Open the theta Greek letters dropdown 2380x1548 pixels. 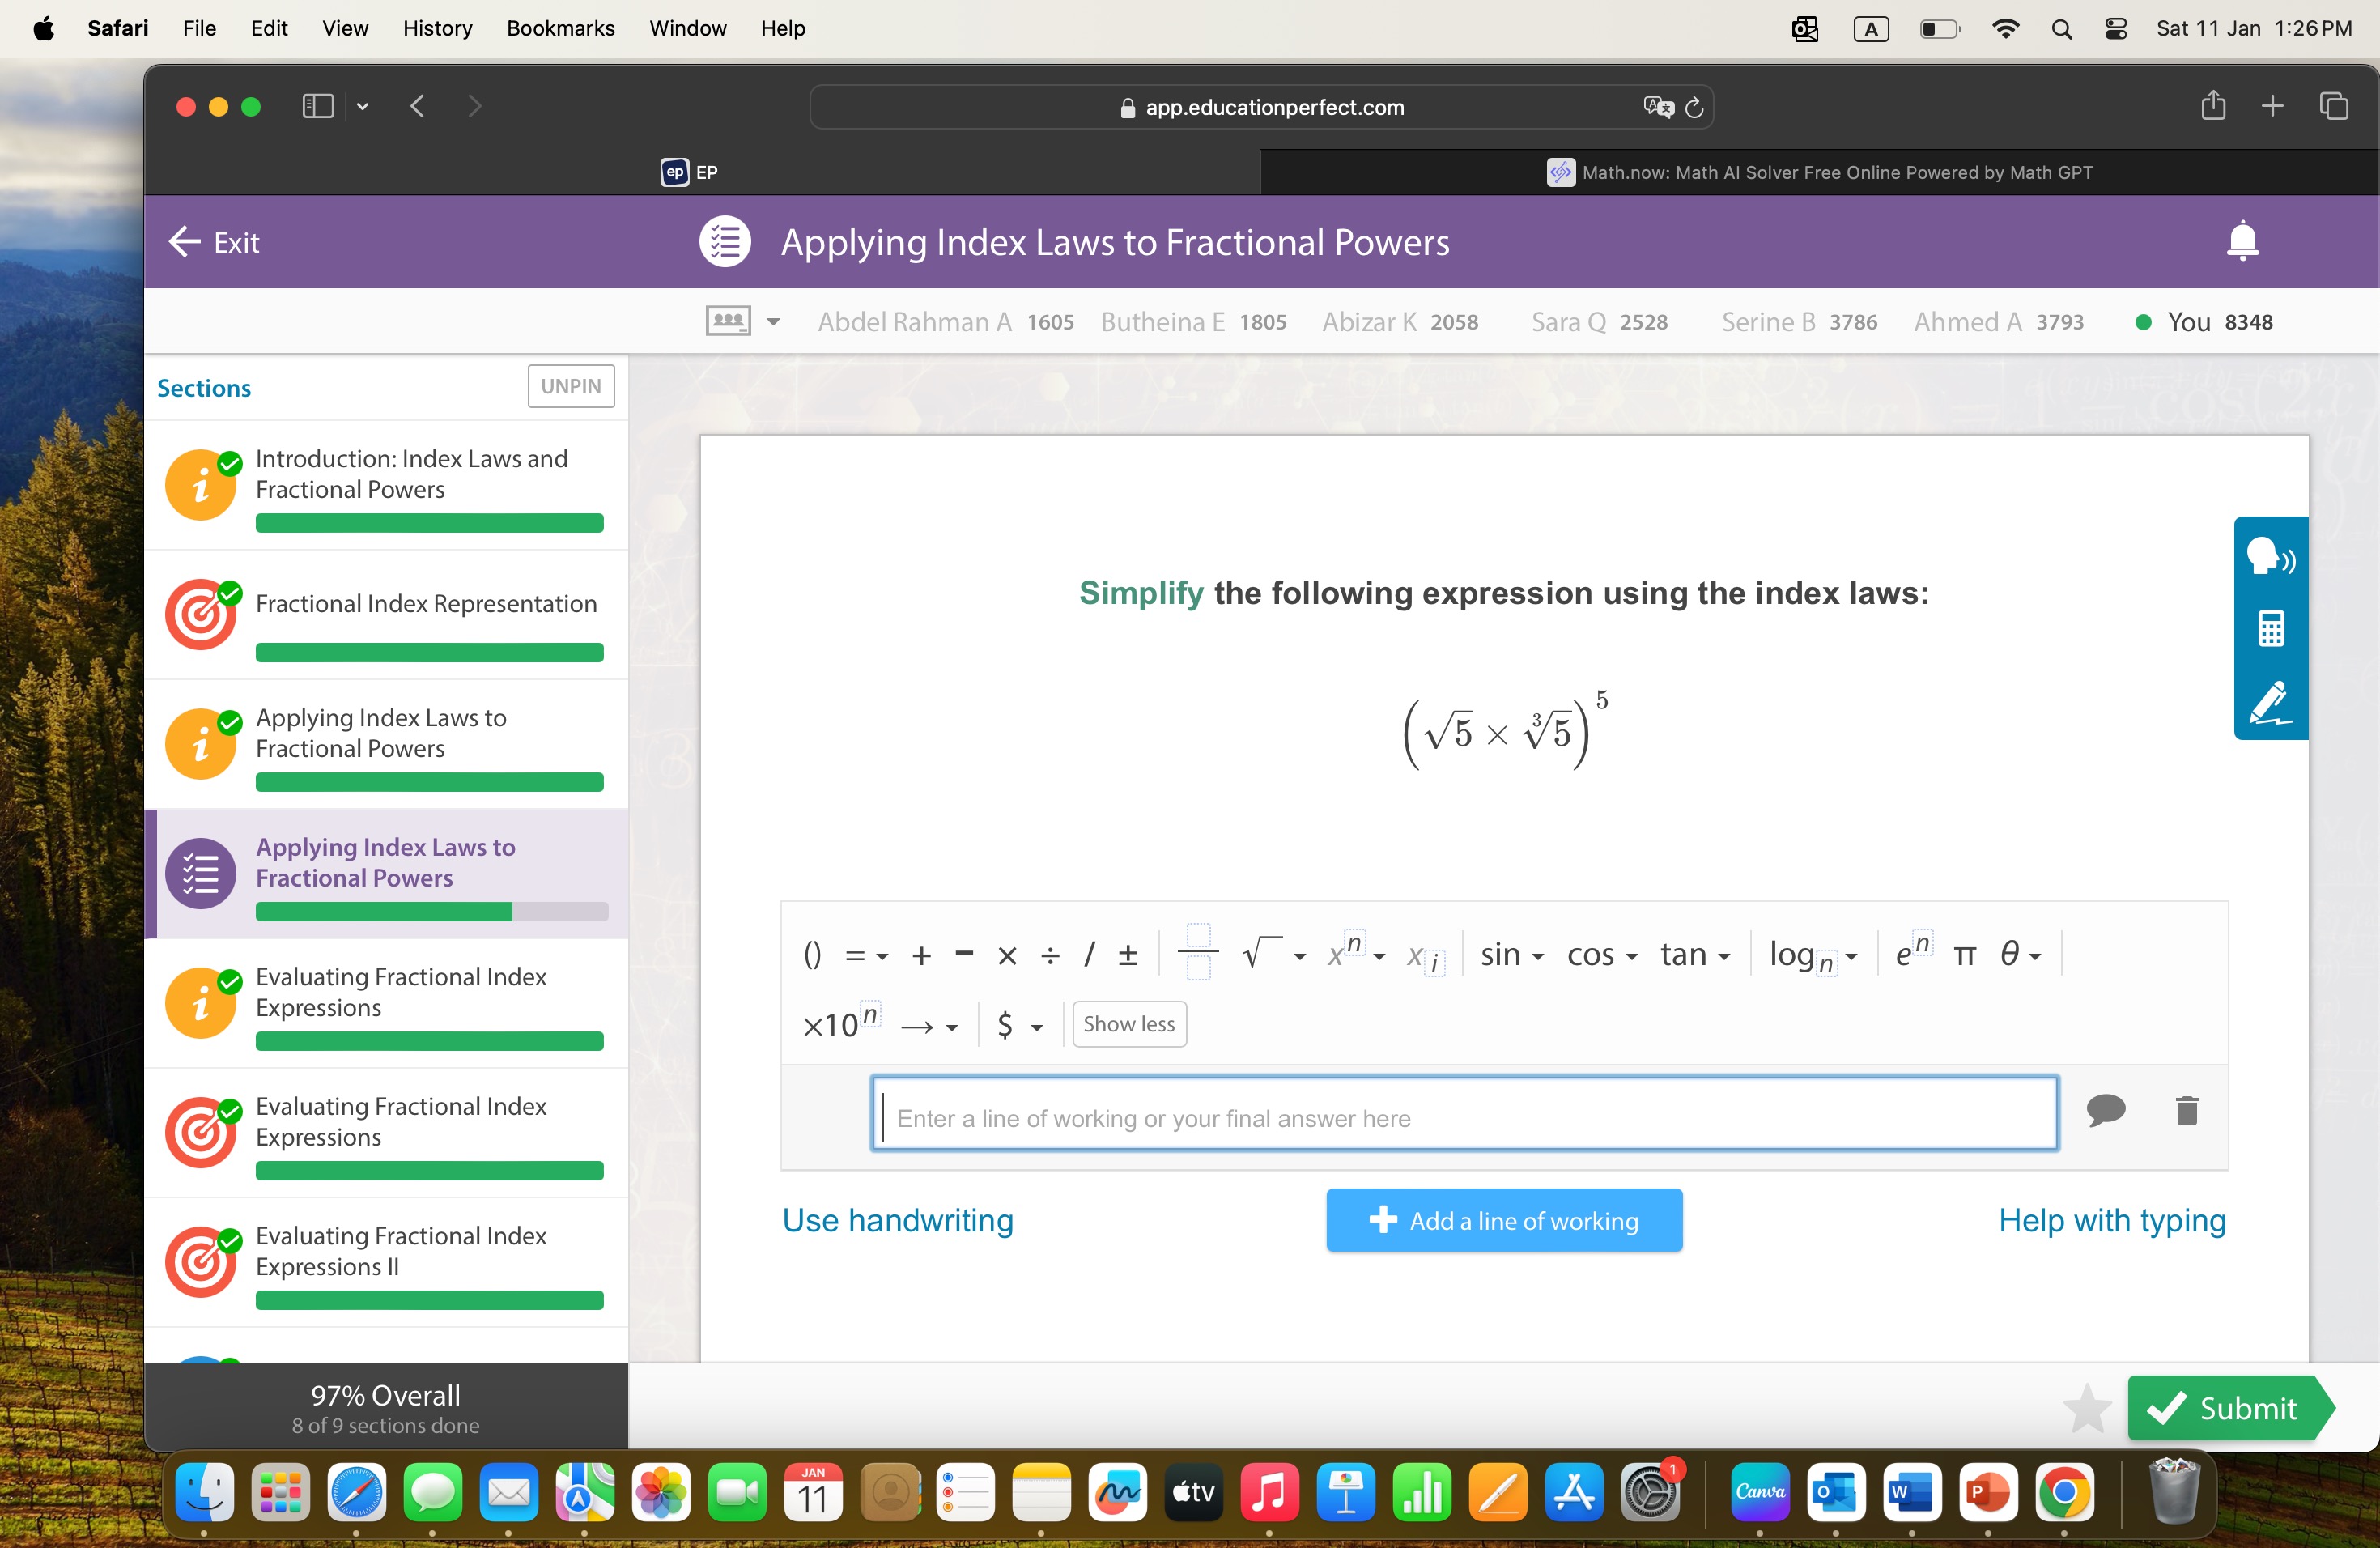2020,955
